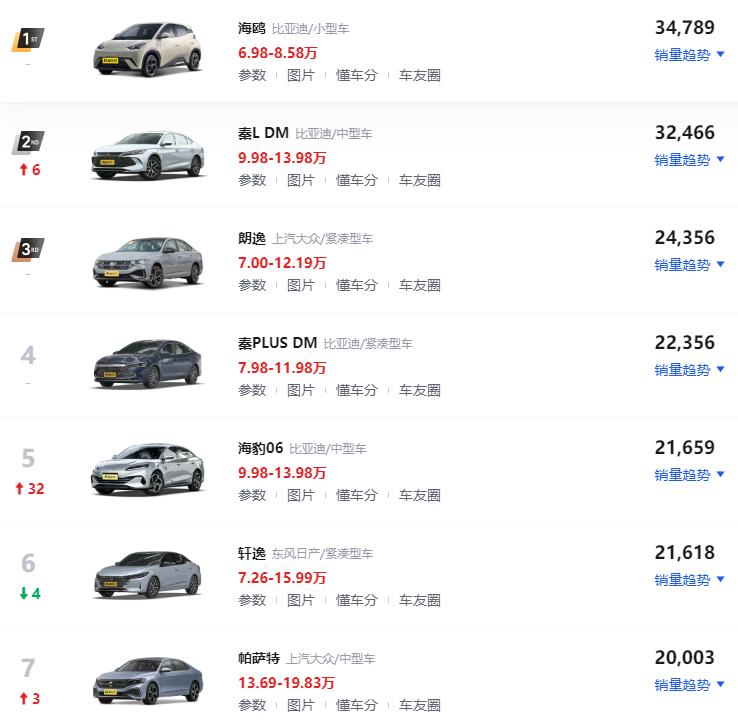
Task: Open 图片 for 轩逸
Action: tap(300, 600)
